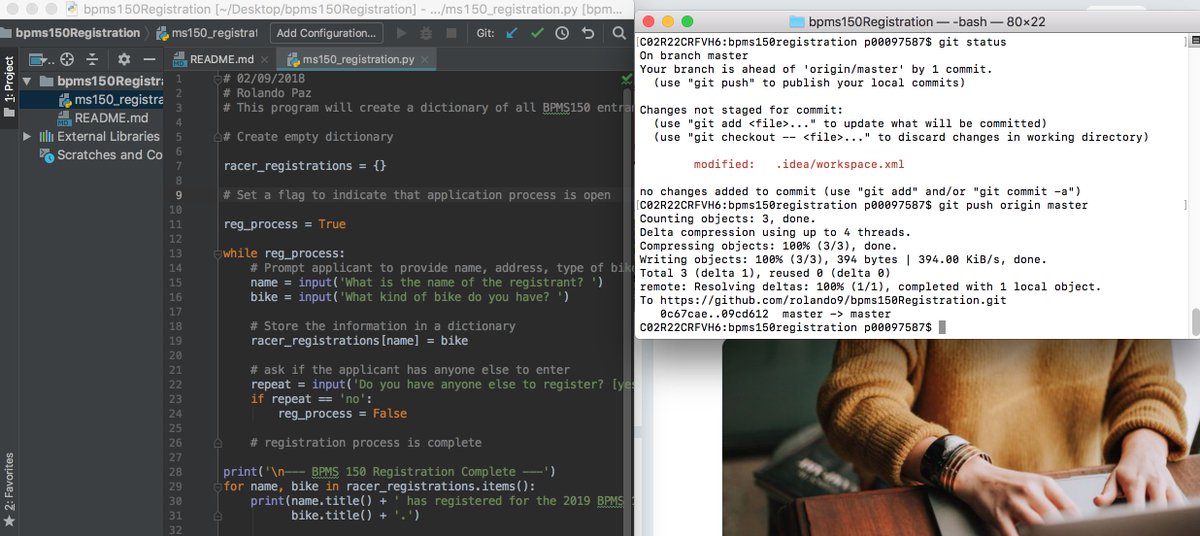The height and width of the screenshot is (536, 1200).
Task: Click GitHub URL line in Terminal output
Action: [x=823, y=300]
